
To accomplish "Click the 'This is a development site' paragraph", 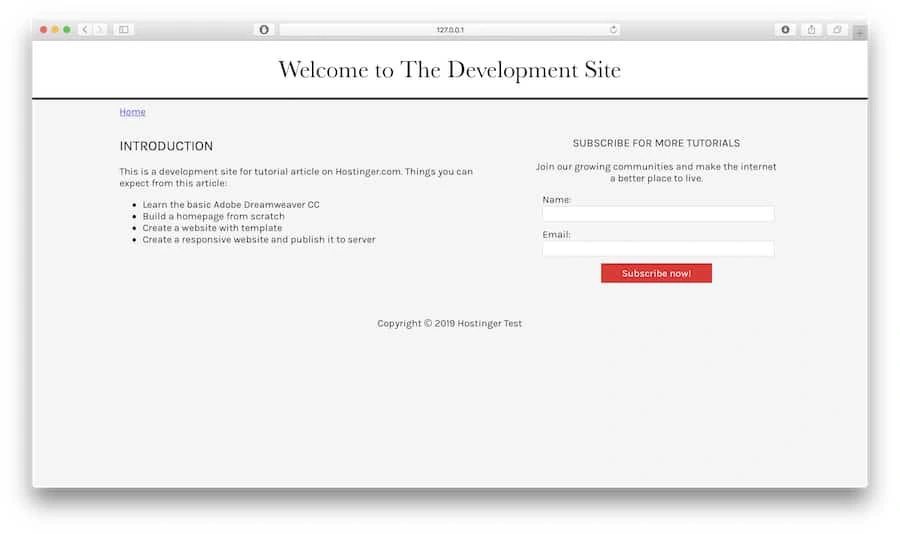I will coord(296,177).
